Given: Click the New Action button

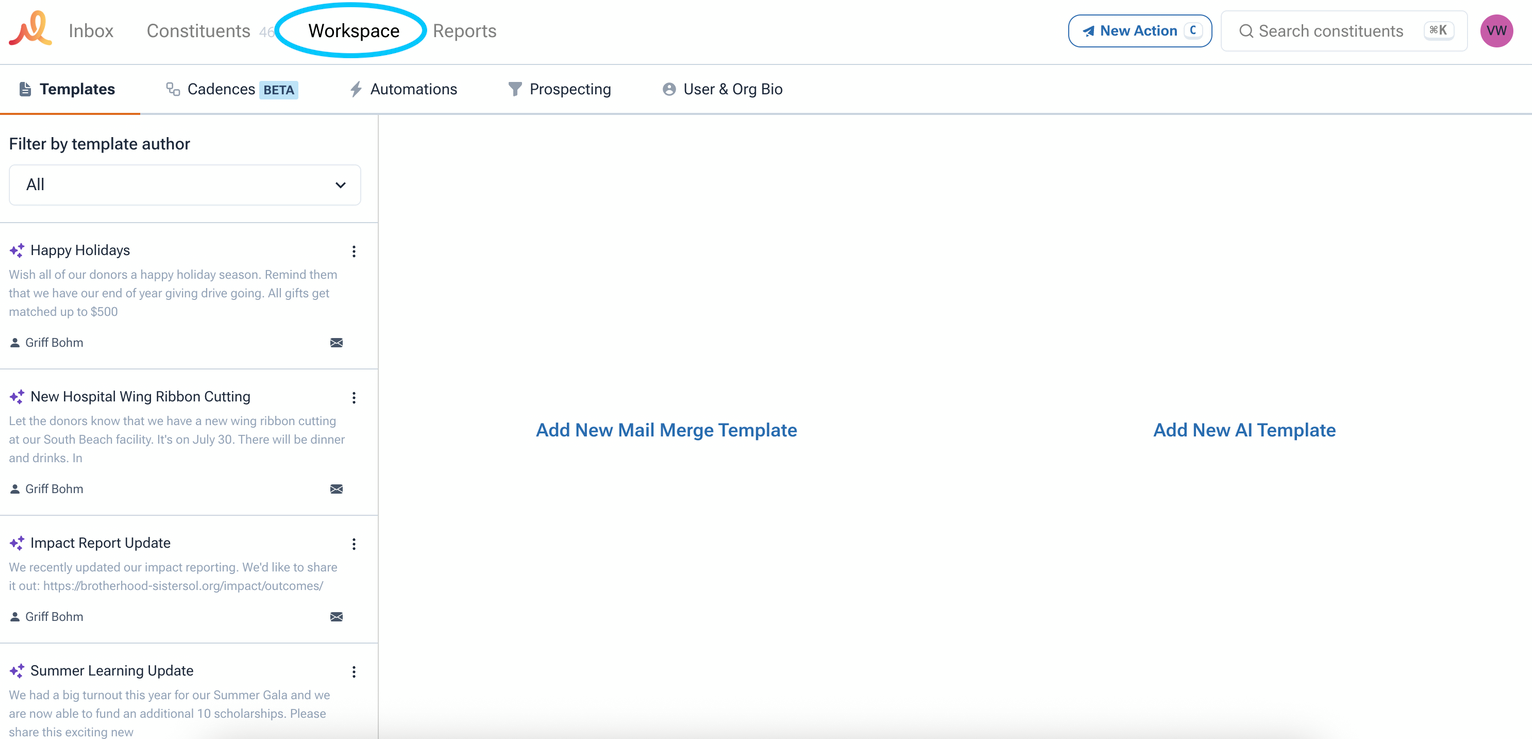Looking at the screenshot, I should pos(1140,31).
